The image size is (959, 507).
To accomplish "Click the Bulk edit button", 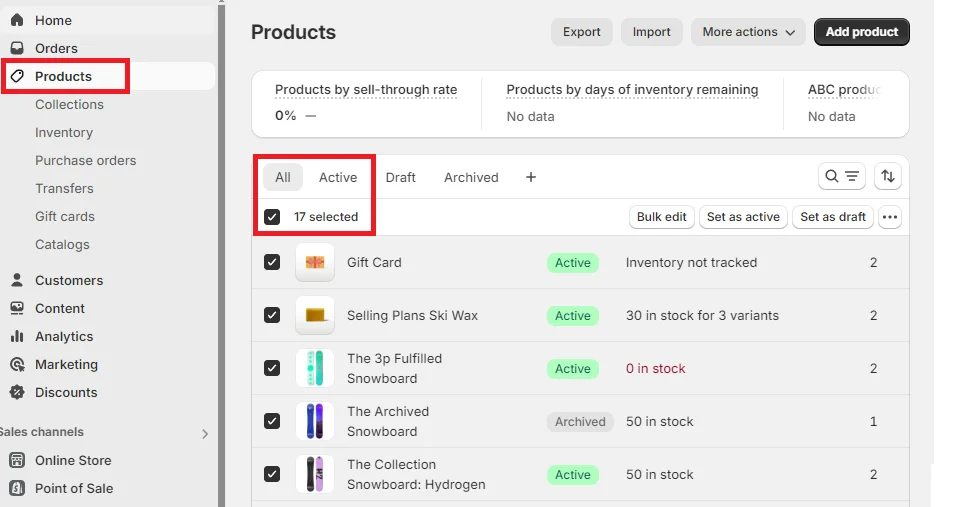I will point(662,217).
